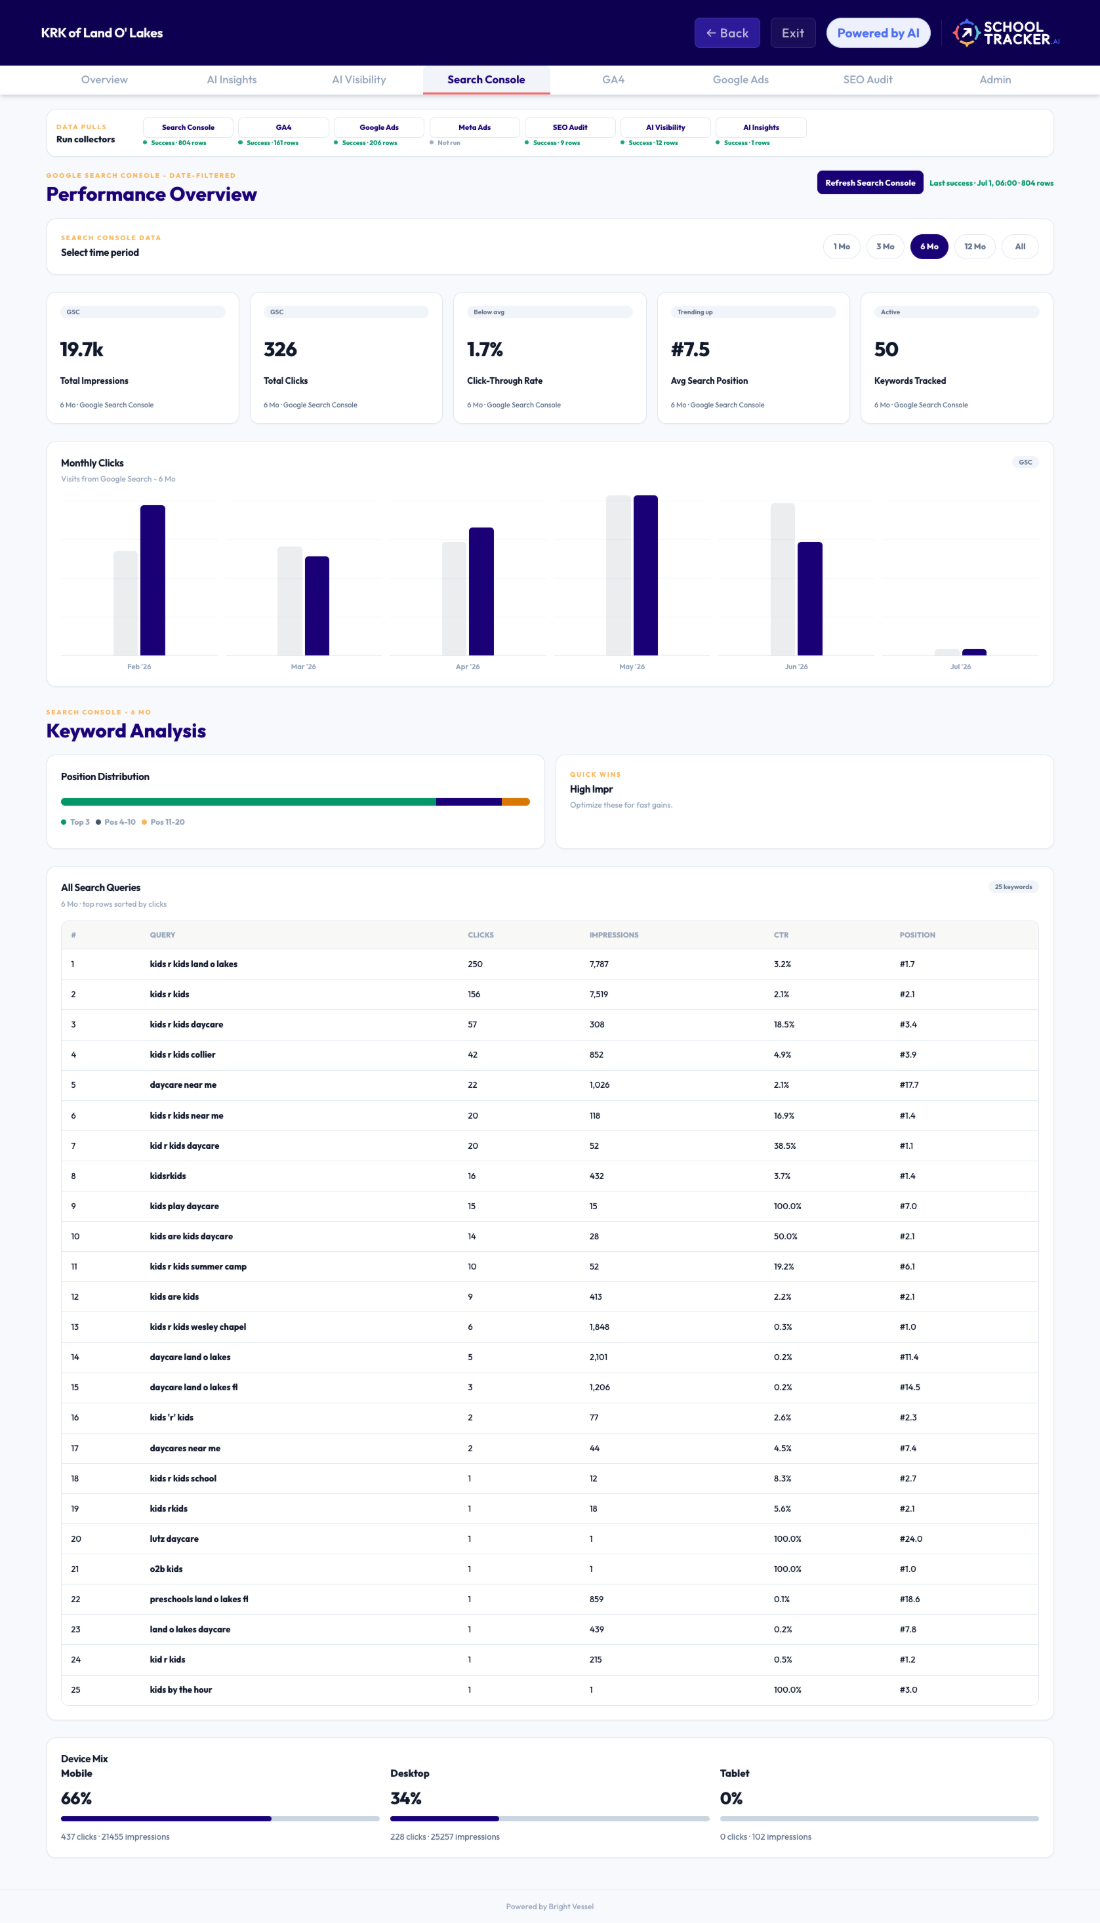This screenshot has width=1100, height=1923.
Task: Click the Pos 11-20 legend item
Action: pos(164,822)
